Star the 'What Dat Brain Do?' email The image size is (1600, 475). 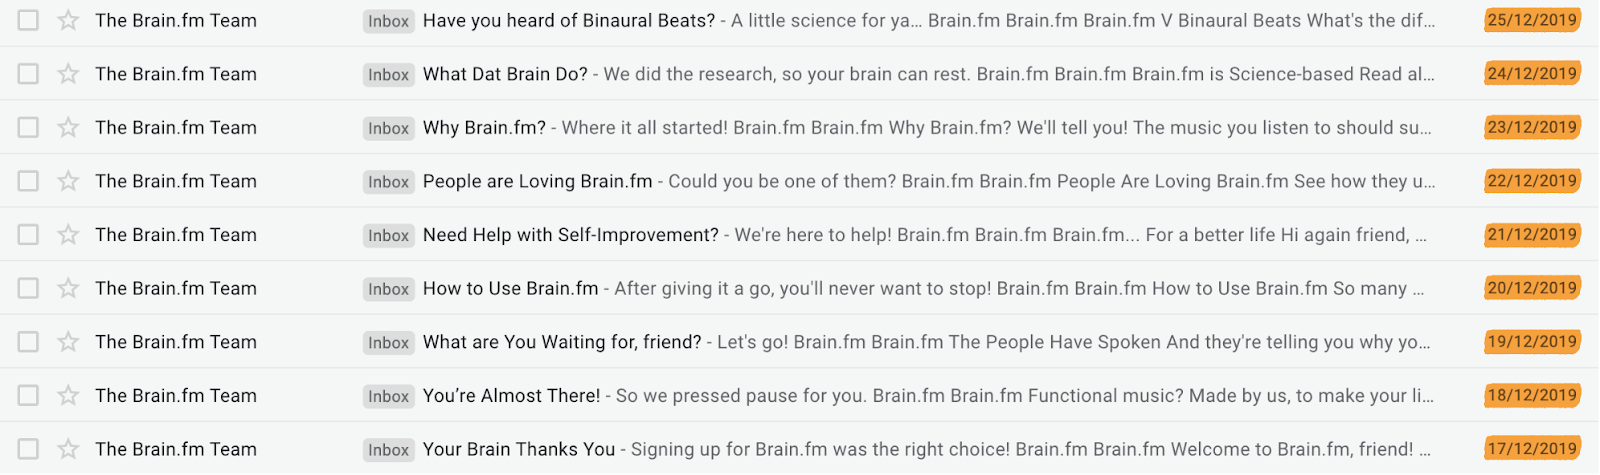(x=68, y=74)
